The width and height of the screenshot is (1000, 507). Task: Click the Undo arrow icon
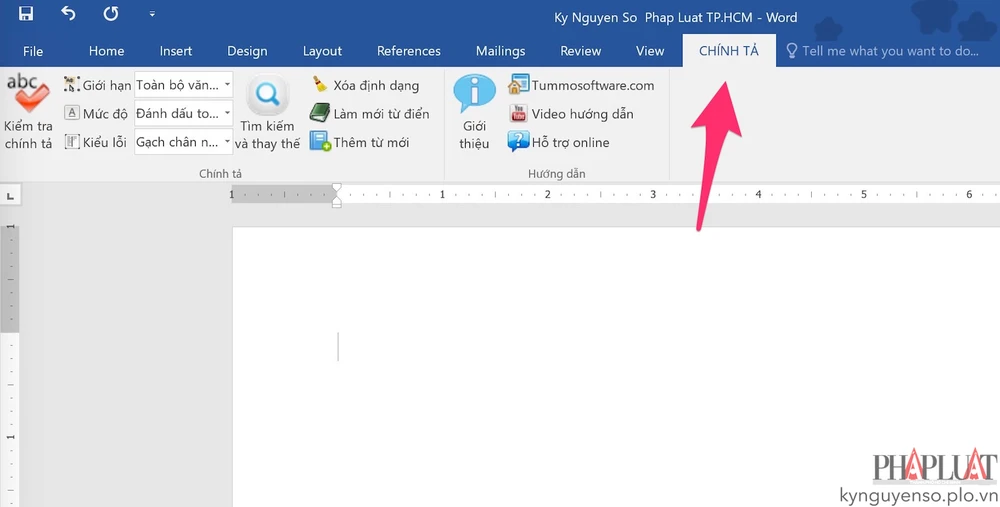point(68,14)
